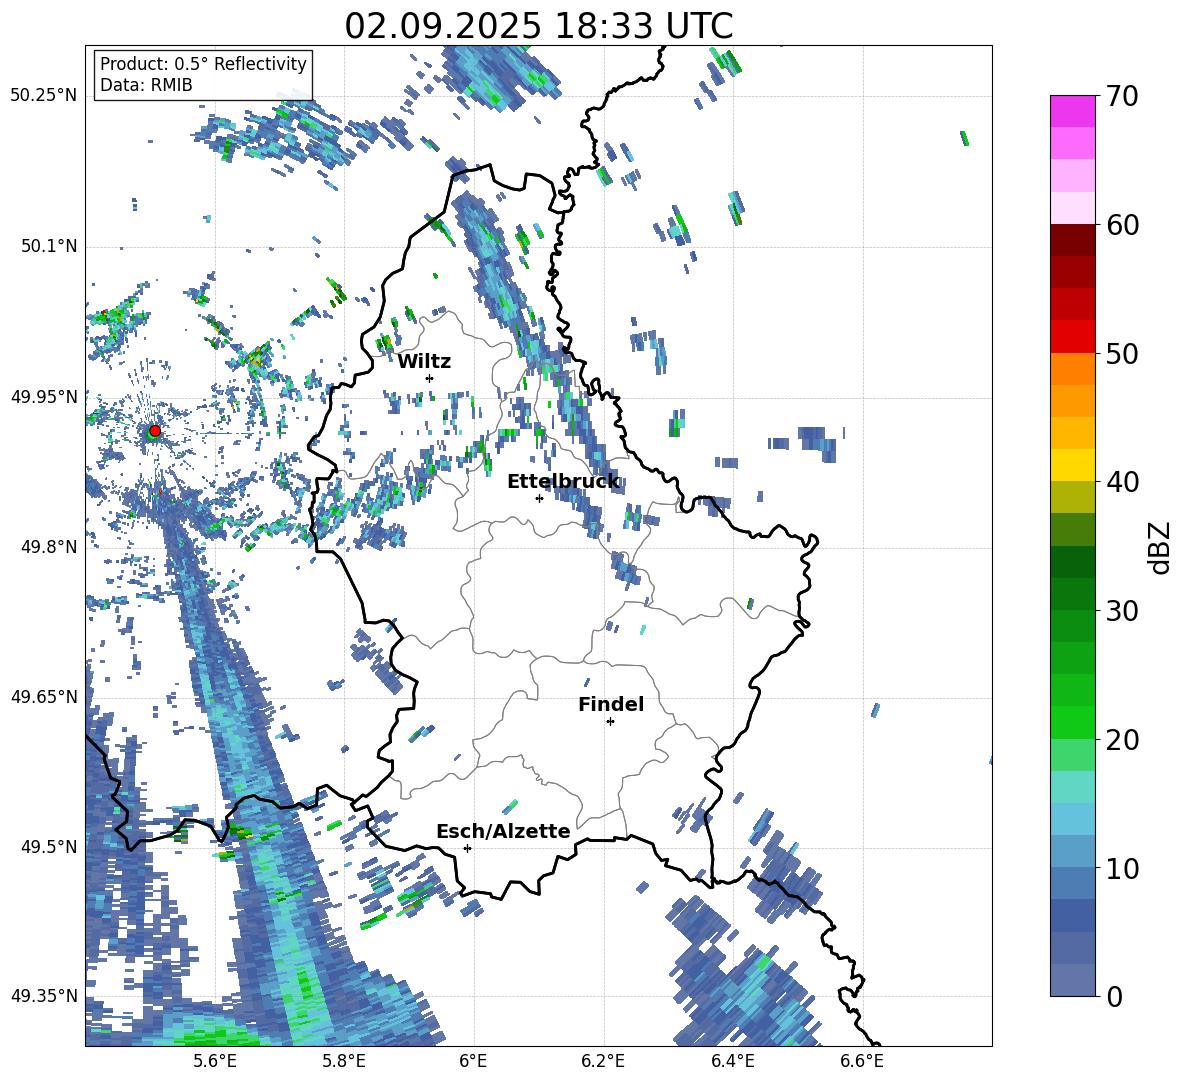
Task: Click the 6.2°E longitude label
Action: [x=603, y=1061]
